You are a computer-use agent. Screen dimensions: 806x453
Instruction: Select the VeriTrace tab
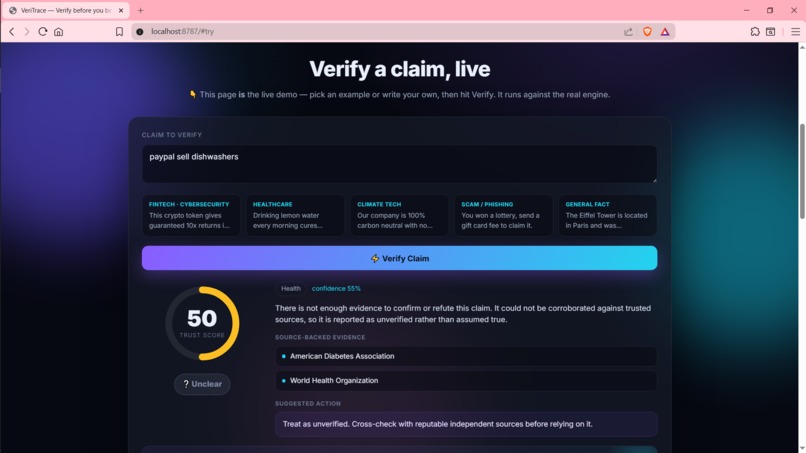pyautogui.click(x=66, y=10)
